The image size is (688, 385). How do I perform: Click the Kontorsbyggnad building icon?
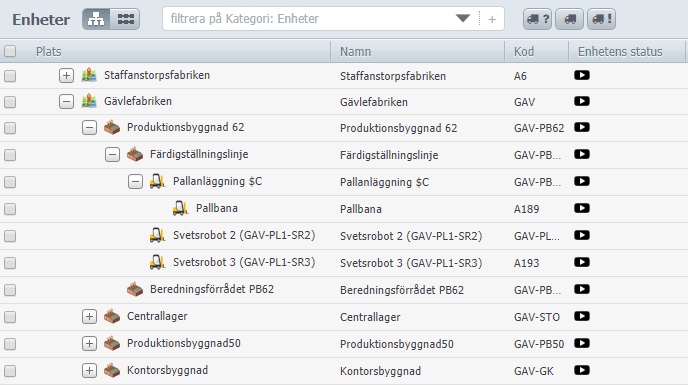click(112, 370)
